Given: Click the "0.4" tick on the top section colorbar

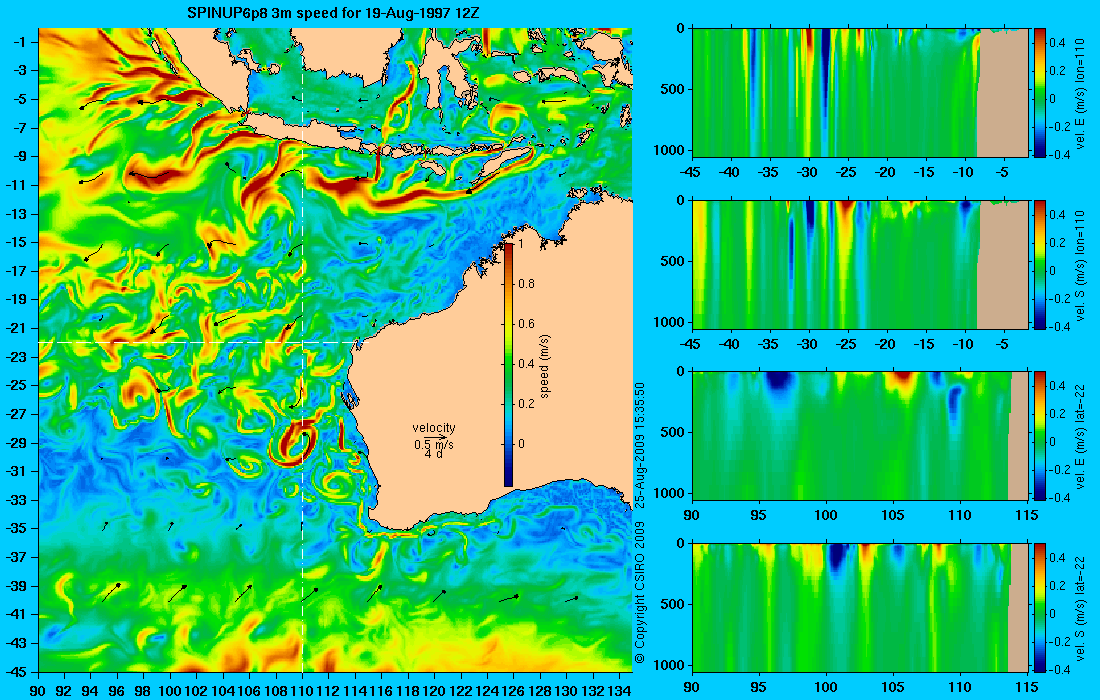Looking at the screenshot, I should point(1057,43).
